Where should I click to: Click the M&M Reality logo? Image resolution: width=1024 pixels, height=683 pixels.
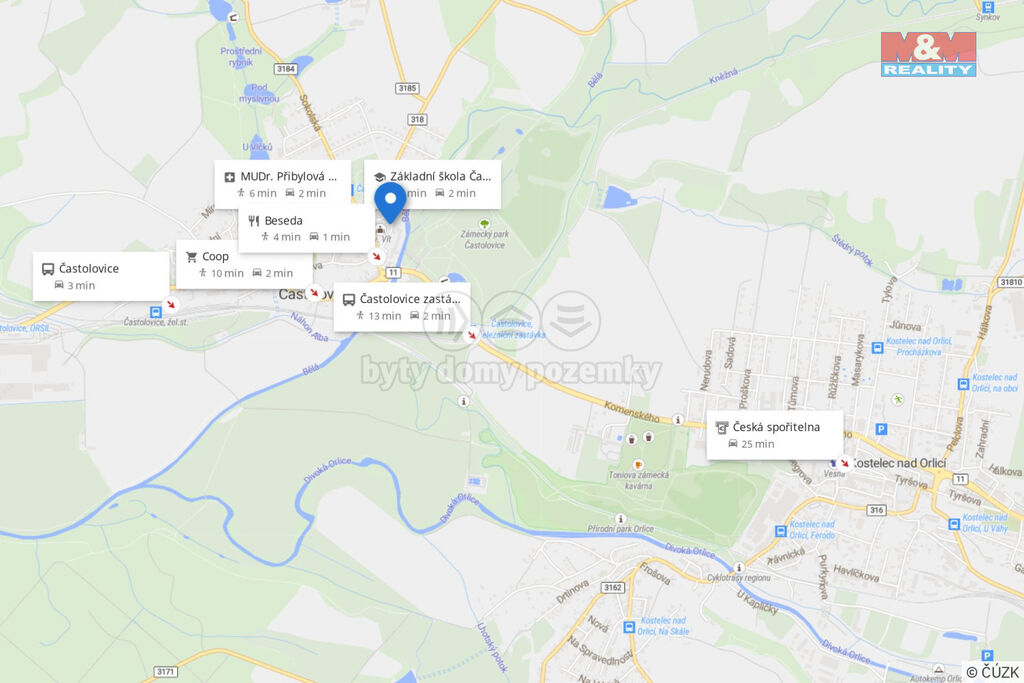tap(928, 54)
